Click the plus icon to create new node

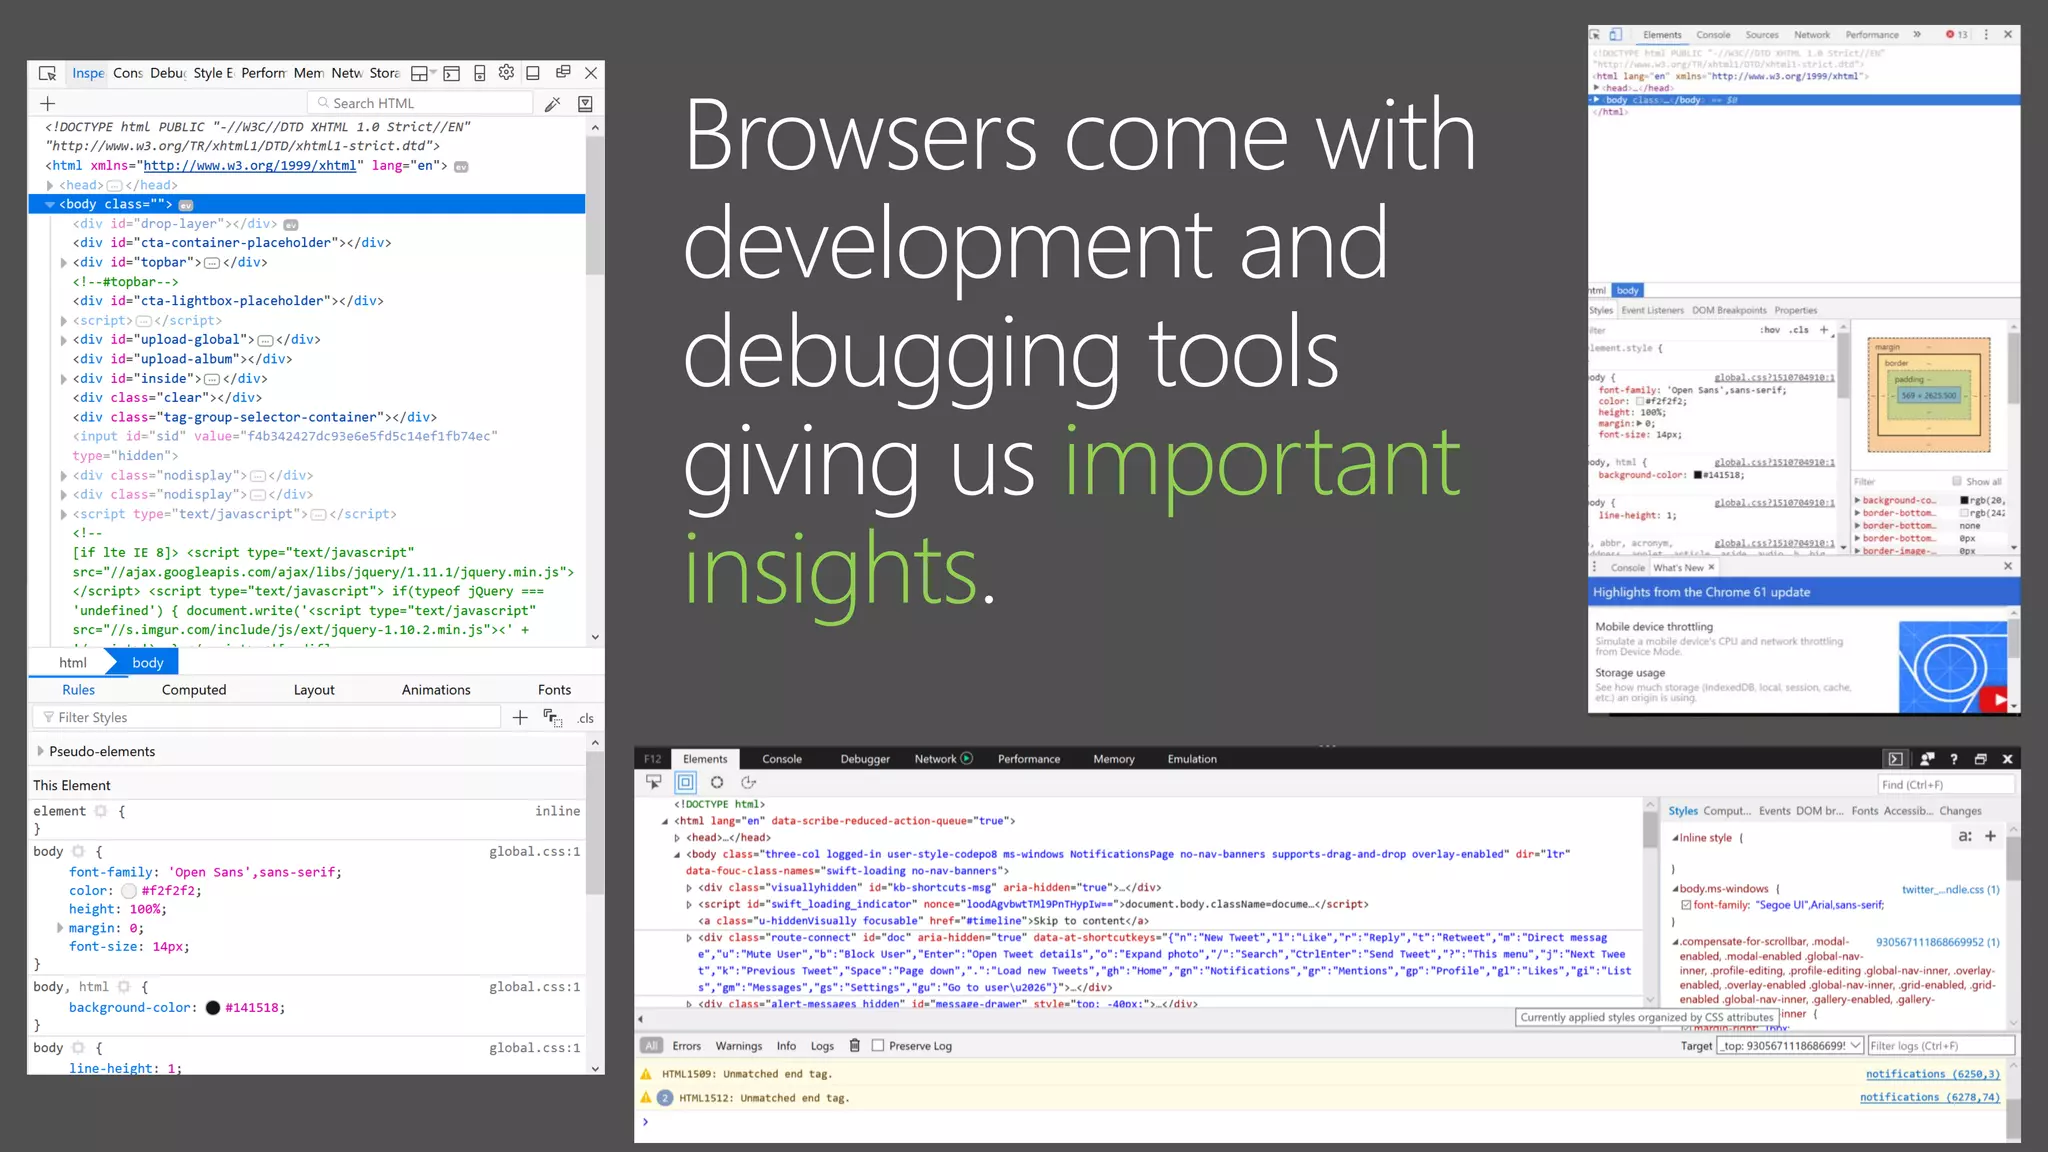coord(47,103)
